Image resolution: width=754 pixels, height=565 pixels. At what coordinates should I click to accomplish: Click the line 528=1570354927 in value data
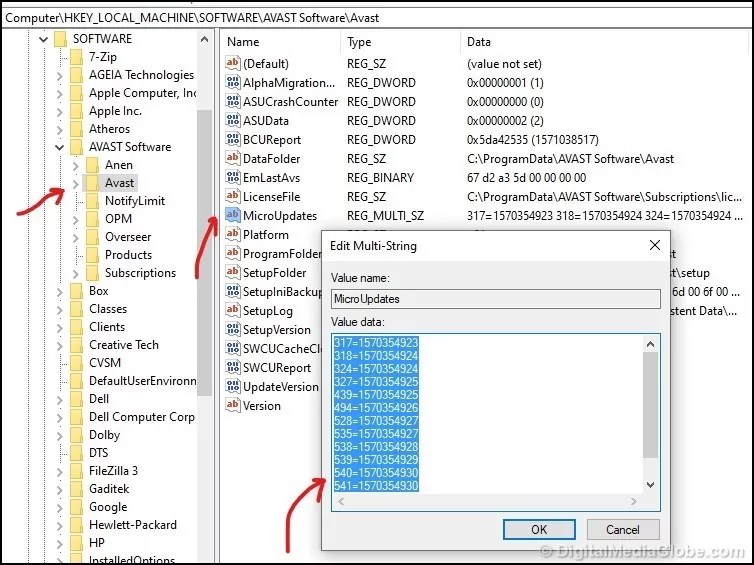[x=376, y=420]
